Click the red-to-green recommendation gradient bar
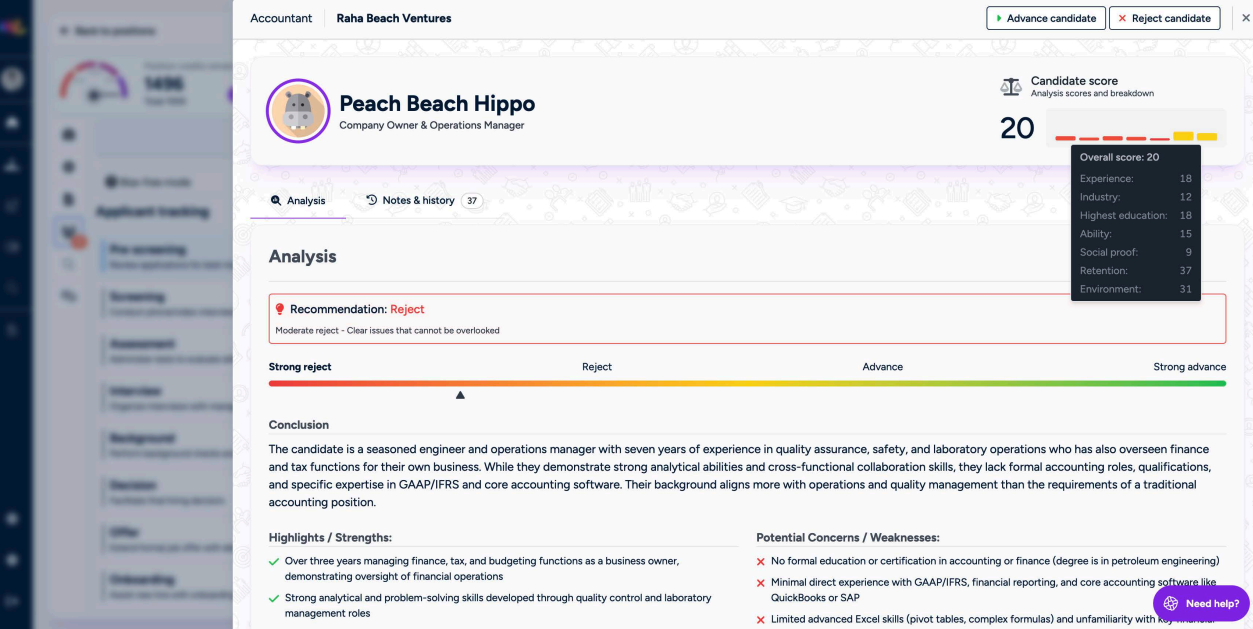 click(746, 383)
